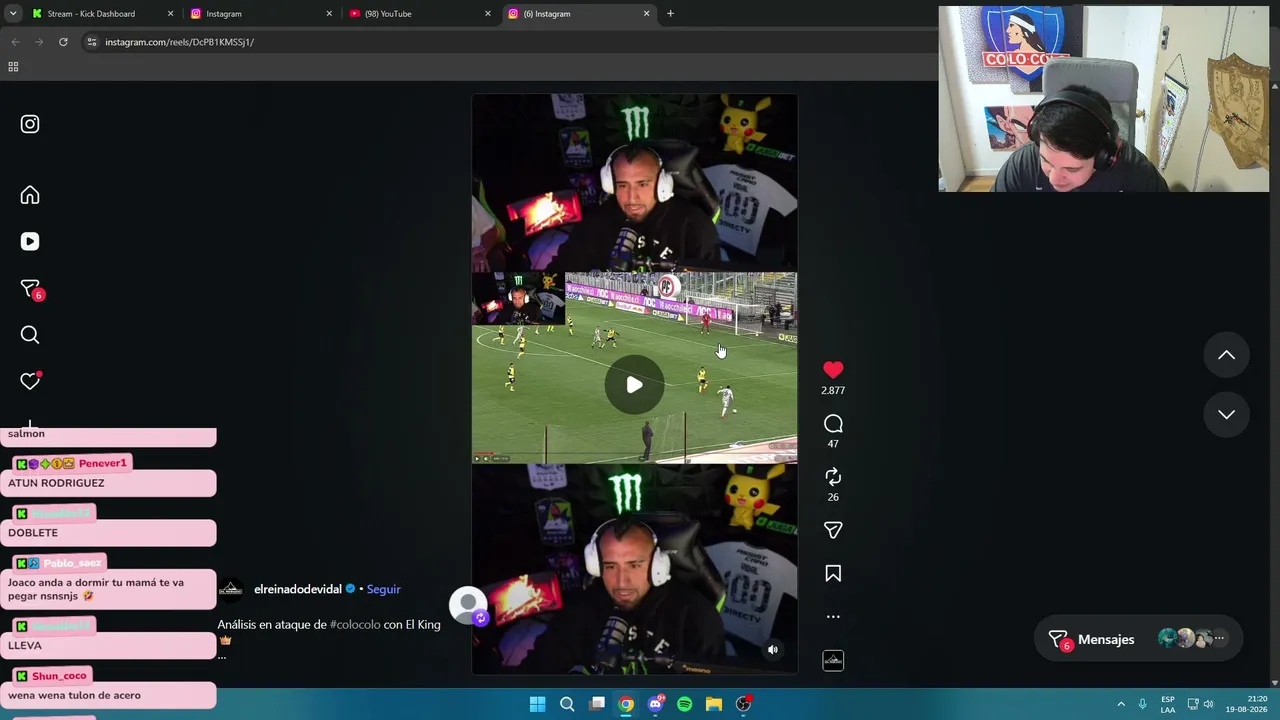This screenshot has height=720, width=1280.
Task: Open OBS Studio from the taskbar
Action: [x=743, y=704]
